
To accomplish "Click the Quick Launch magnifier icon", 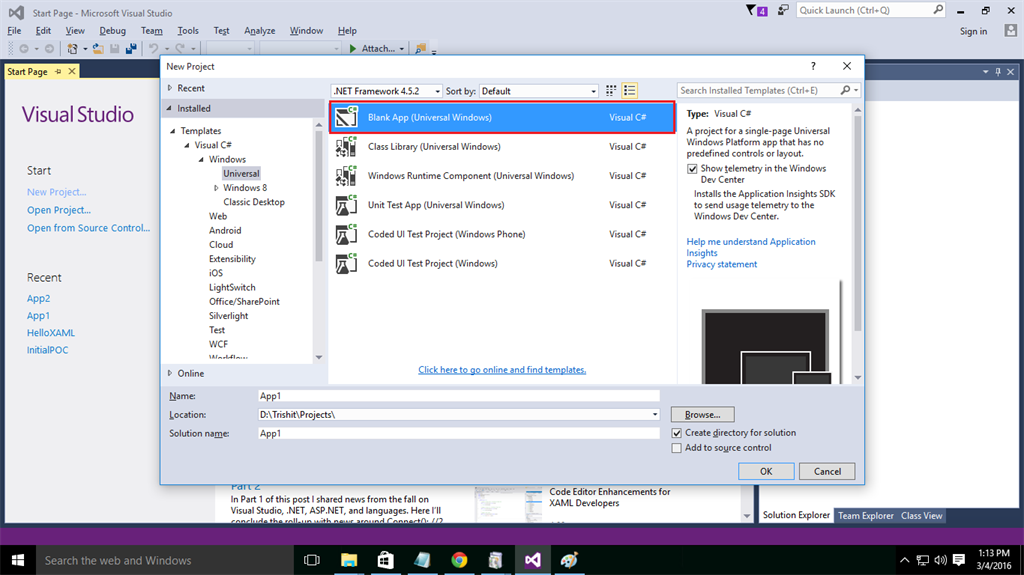I will (x=938, y=10).
